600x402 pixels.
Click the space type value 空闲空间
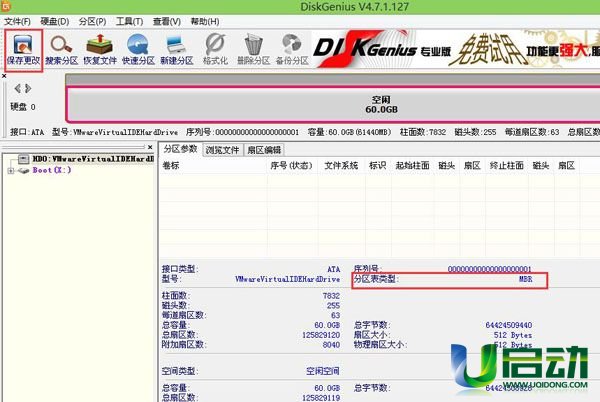(x=323, y=371)
